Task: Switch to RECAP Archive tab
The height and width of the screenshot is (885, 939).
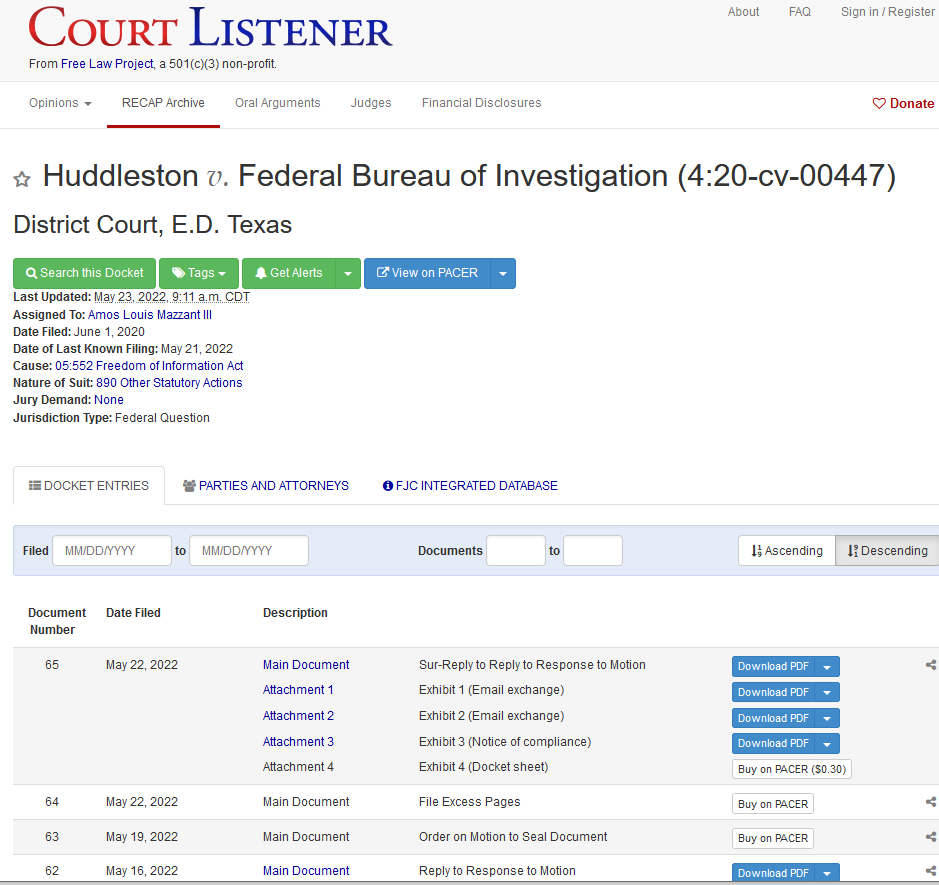Action: pyautogui.click(x=163, y=103)
